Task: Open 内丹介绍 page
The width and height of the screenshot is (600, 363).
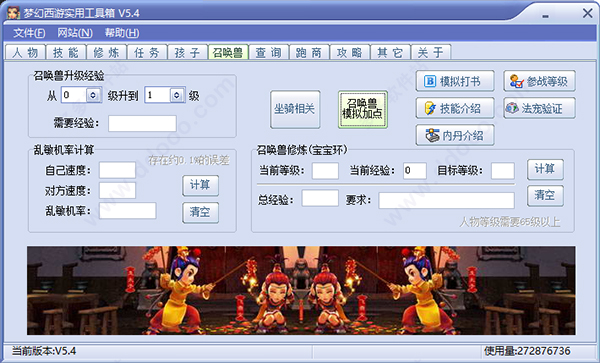Action: (x=455, y=135)
